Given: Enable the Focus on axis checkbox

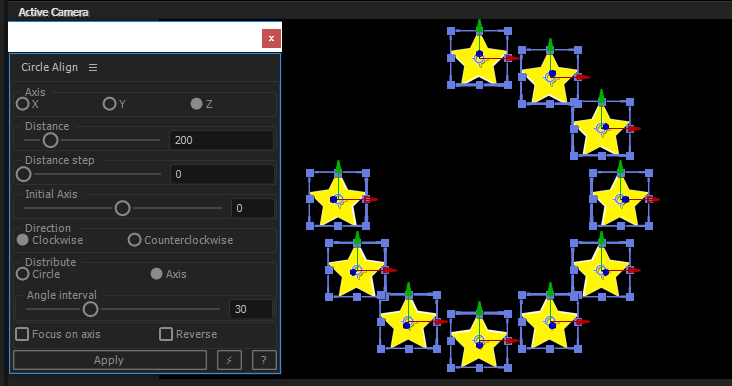Looking at the screenshot, I should [x=22, y=334].
